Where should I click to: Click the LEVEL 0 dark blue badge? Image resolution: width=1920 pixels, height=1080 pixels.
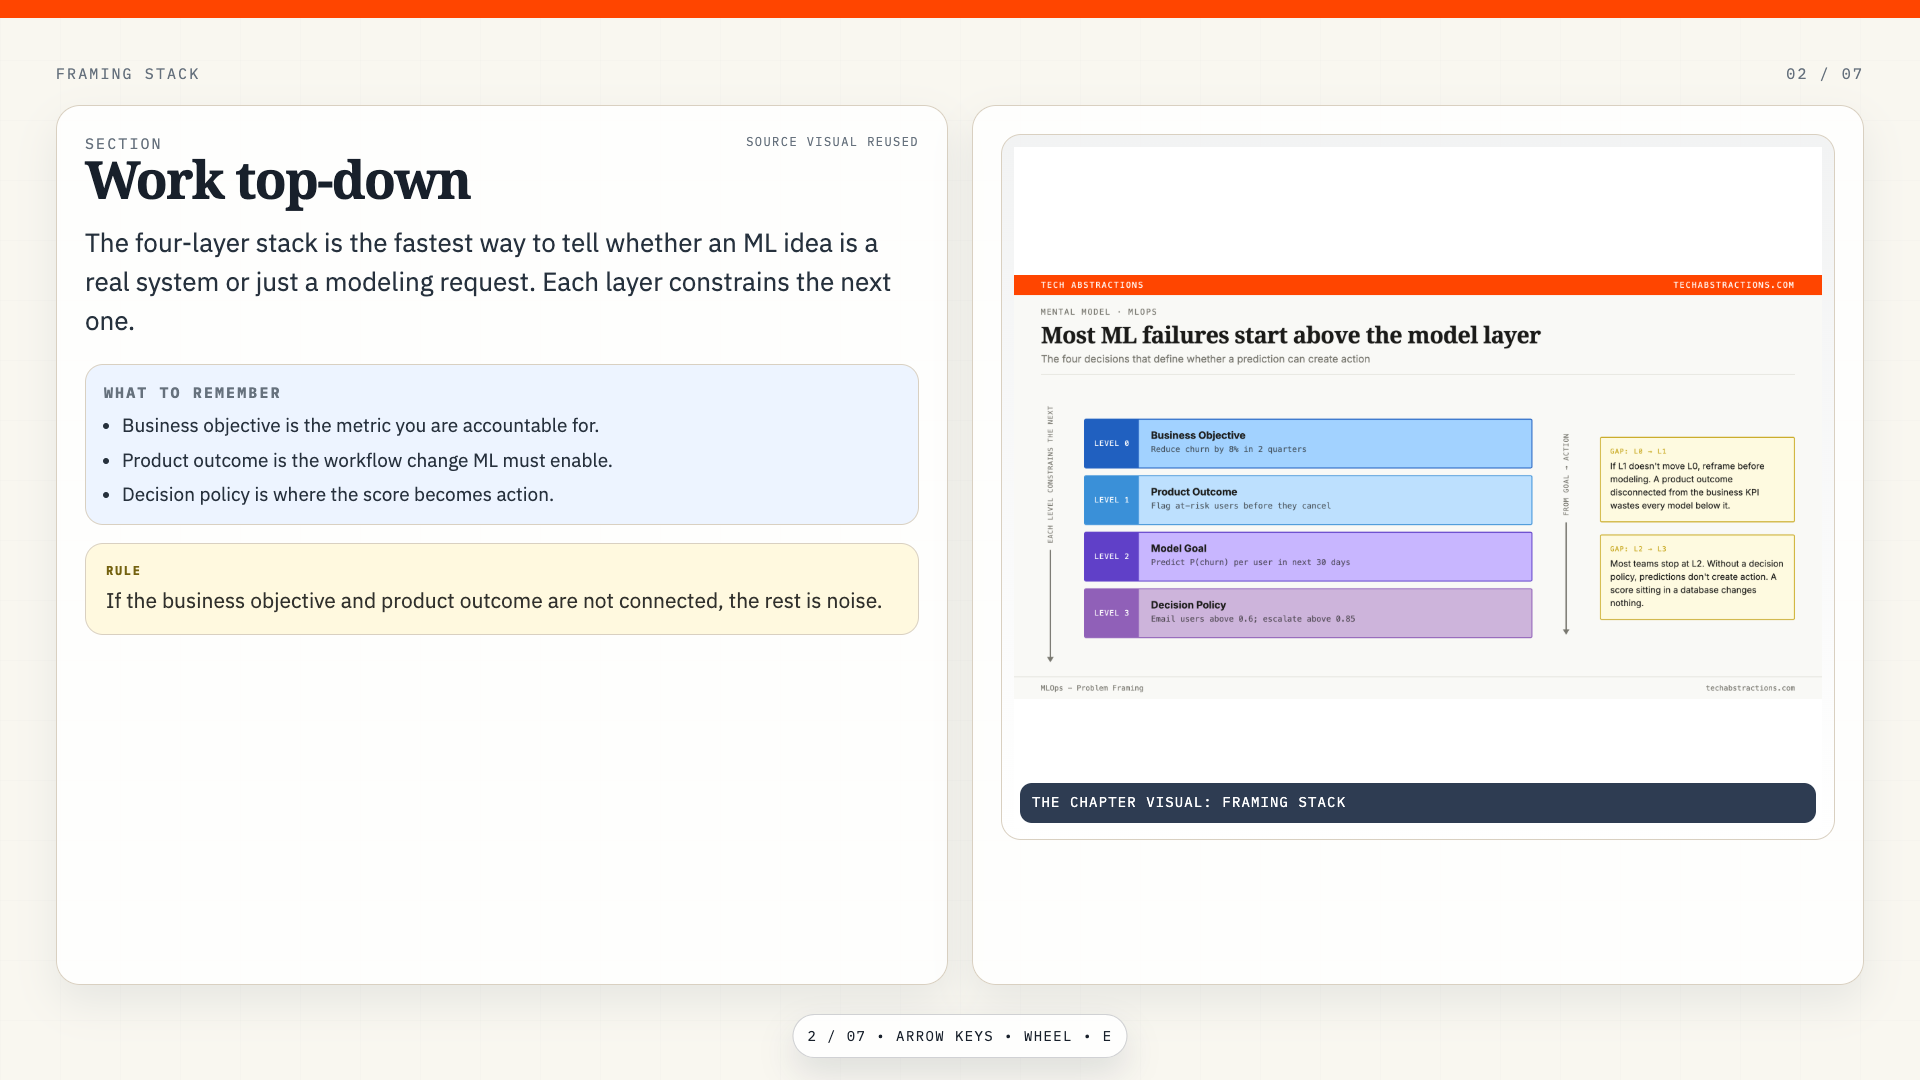pos(1111,443)
